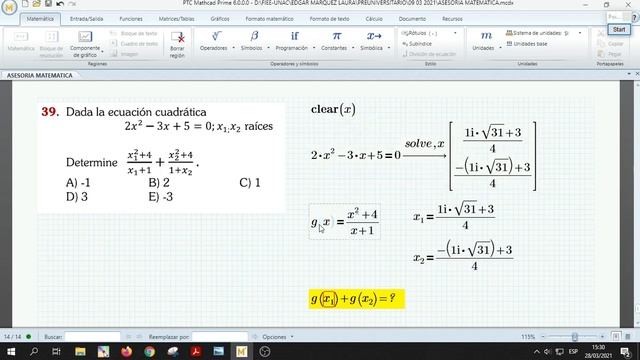Click the Undo arrow icon
This screenshot has height=360, width=640.
(60, 4)
